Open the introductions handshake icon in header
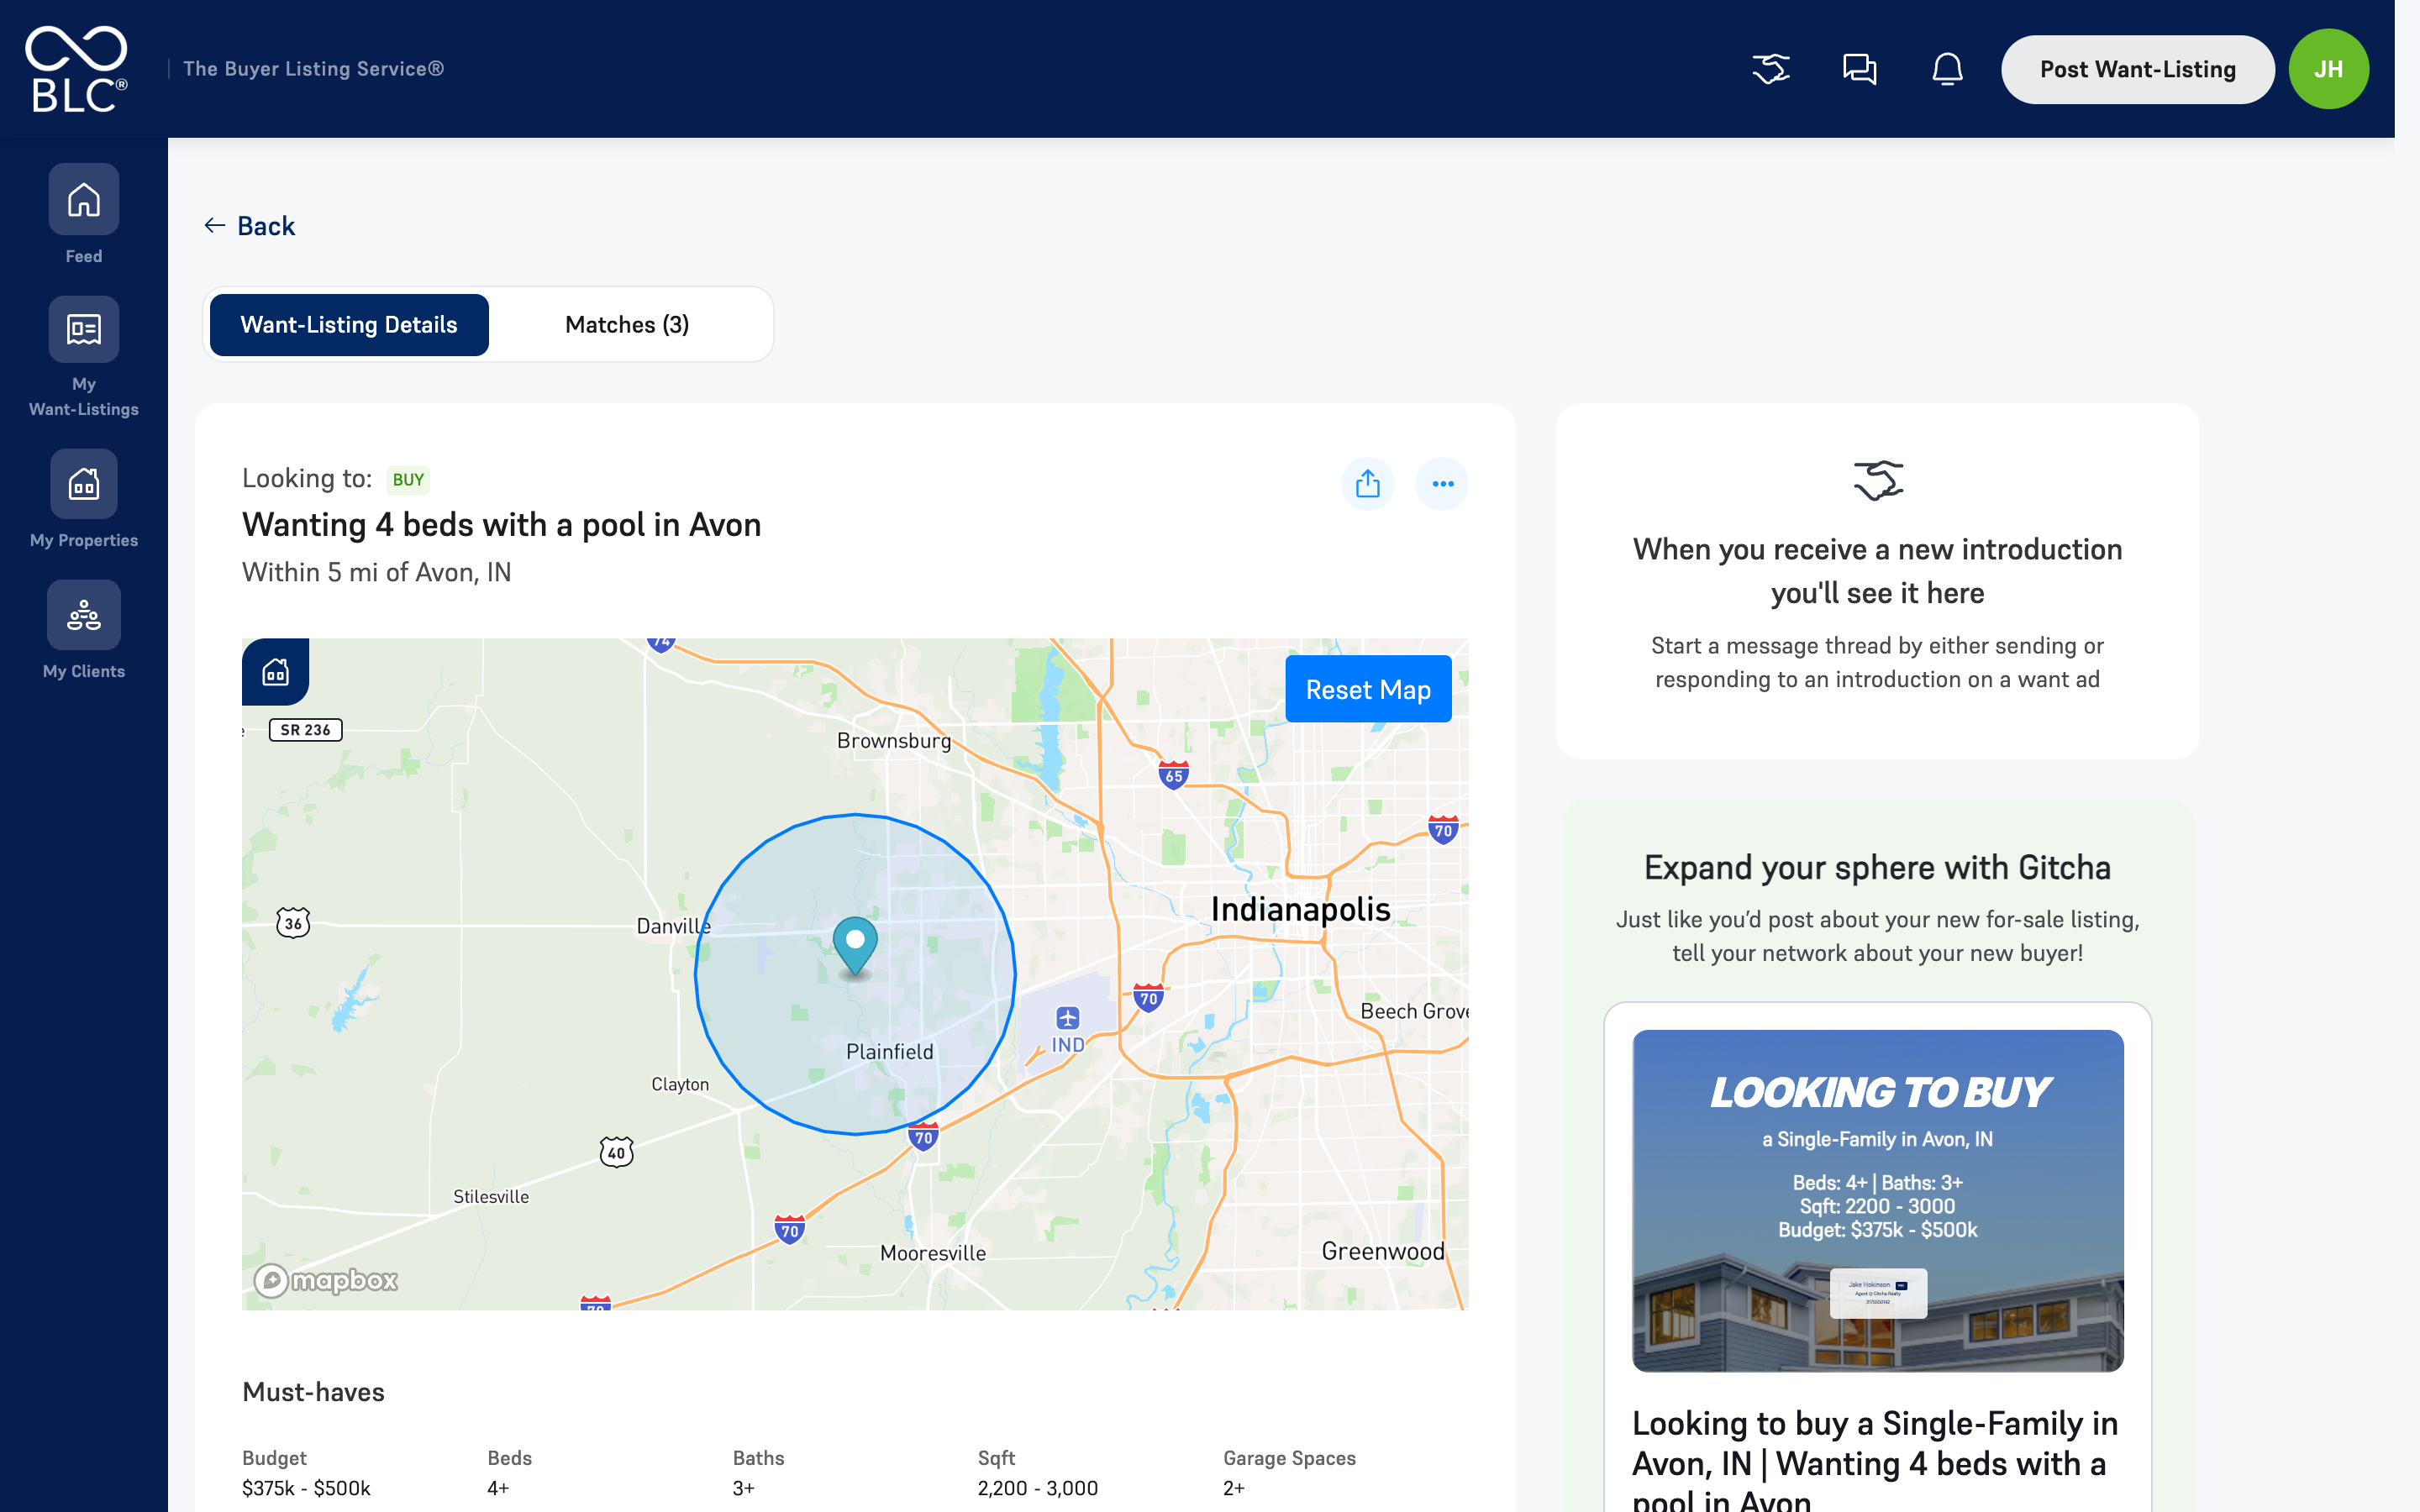Screen dimensions: 2420x1512 [x=1771, y=69]
